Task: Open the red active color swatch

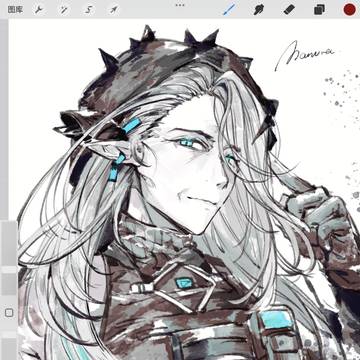Action: coord(350,10)
